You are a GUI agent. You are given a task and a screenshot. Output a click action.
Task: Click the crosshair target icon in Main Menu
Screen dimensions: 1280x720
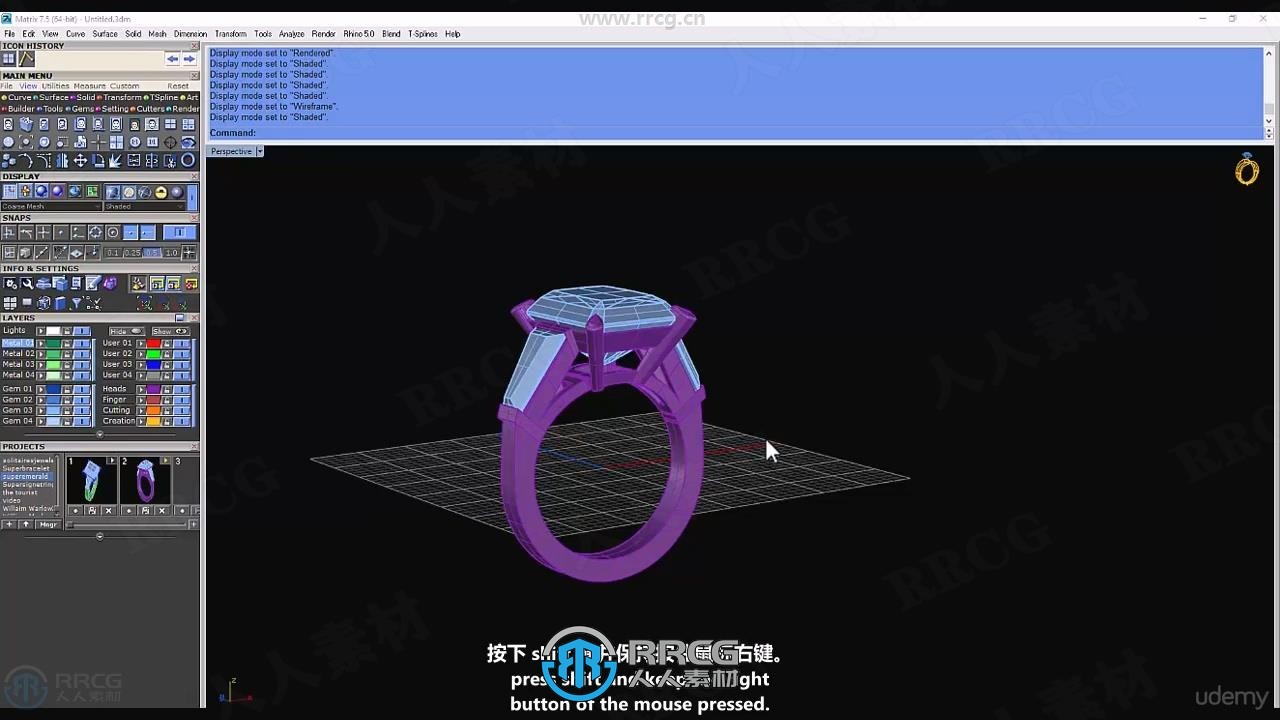point(170,142)
